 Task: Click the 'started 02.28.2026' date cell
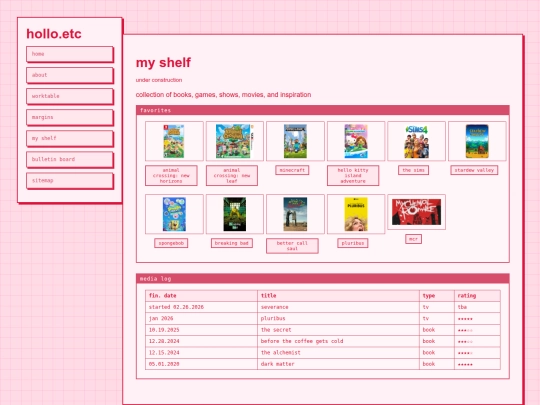pos(201,307)
